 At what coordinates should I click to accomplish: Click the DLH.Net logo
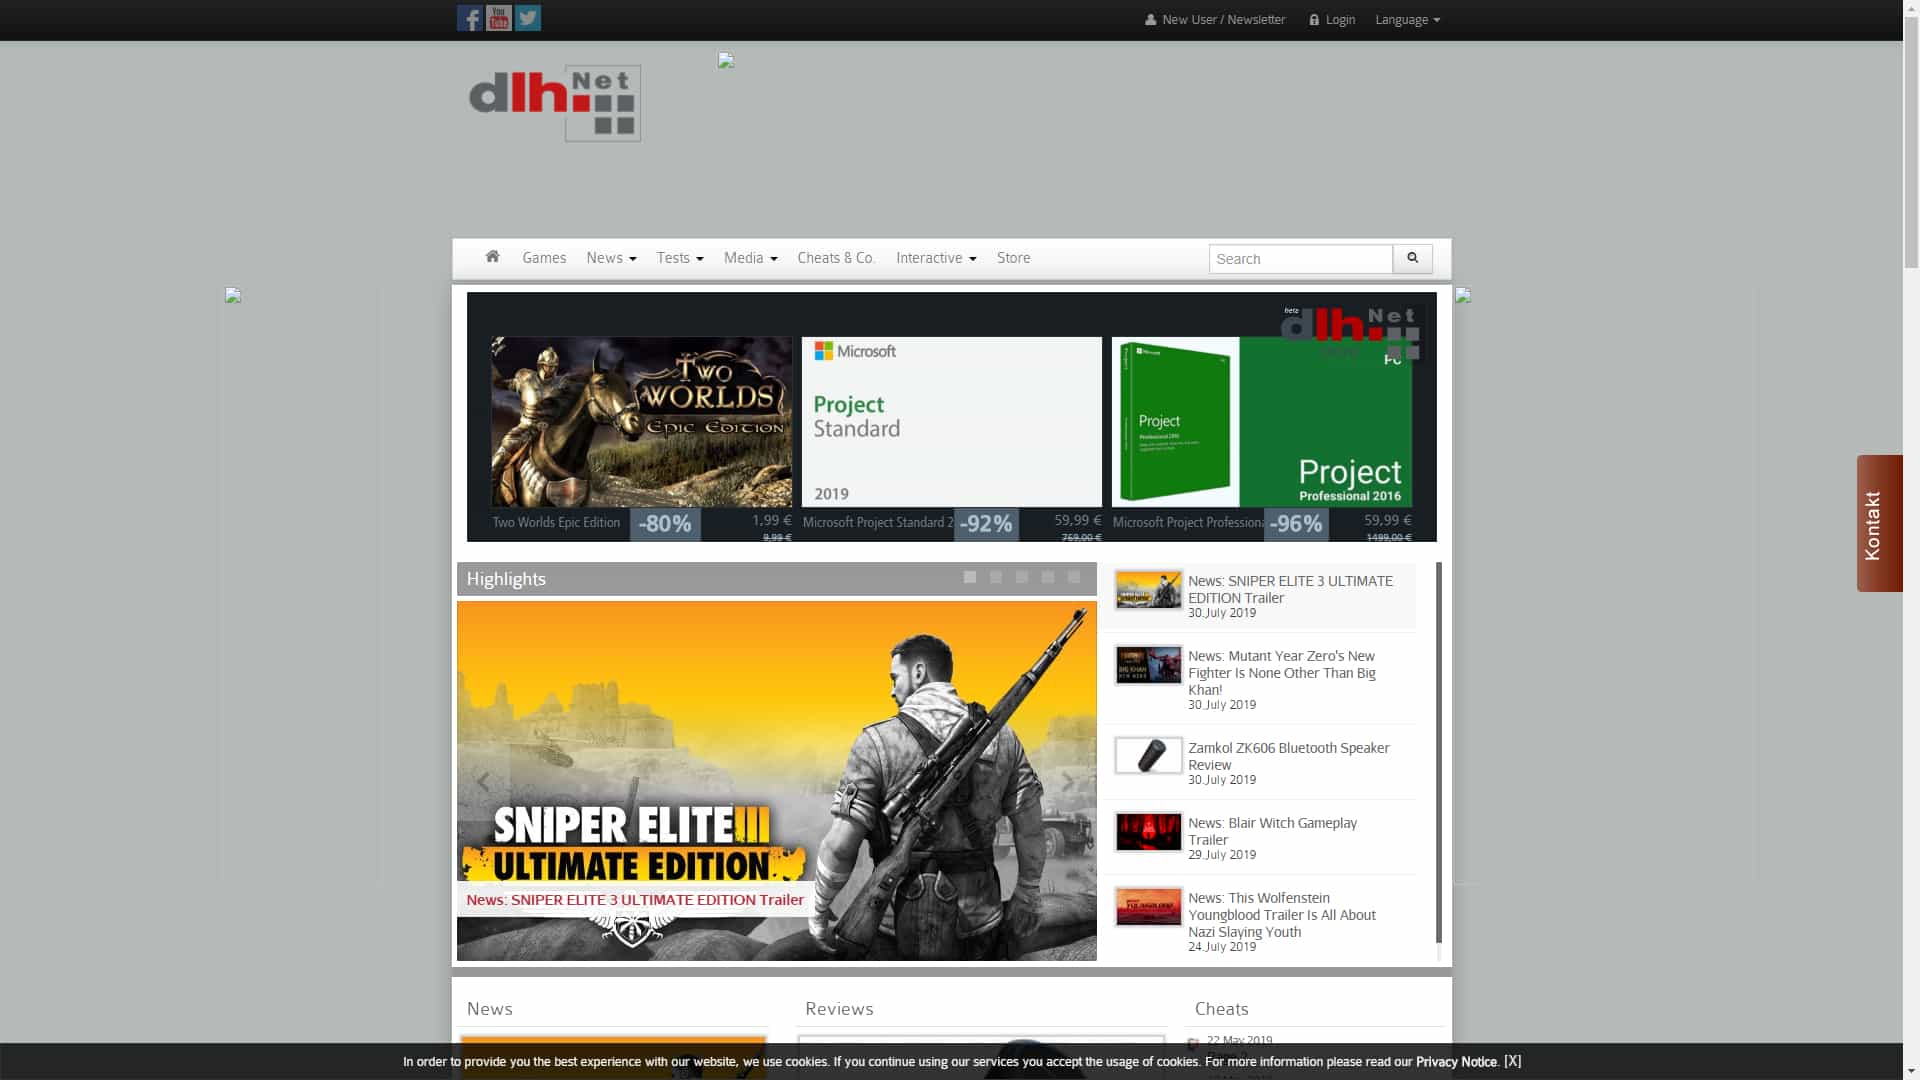click(553, 102)
